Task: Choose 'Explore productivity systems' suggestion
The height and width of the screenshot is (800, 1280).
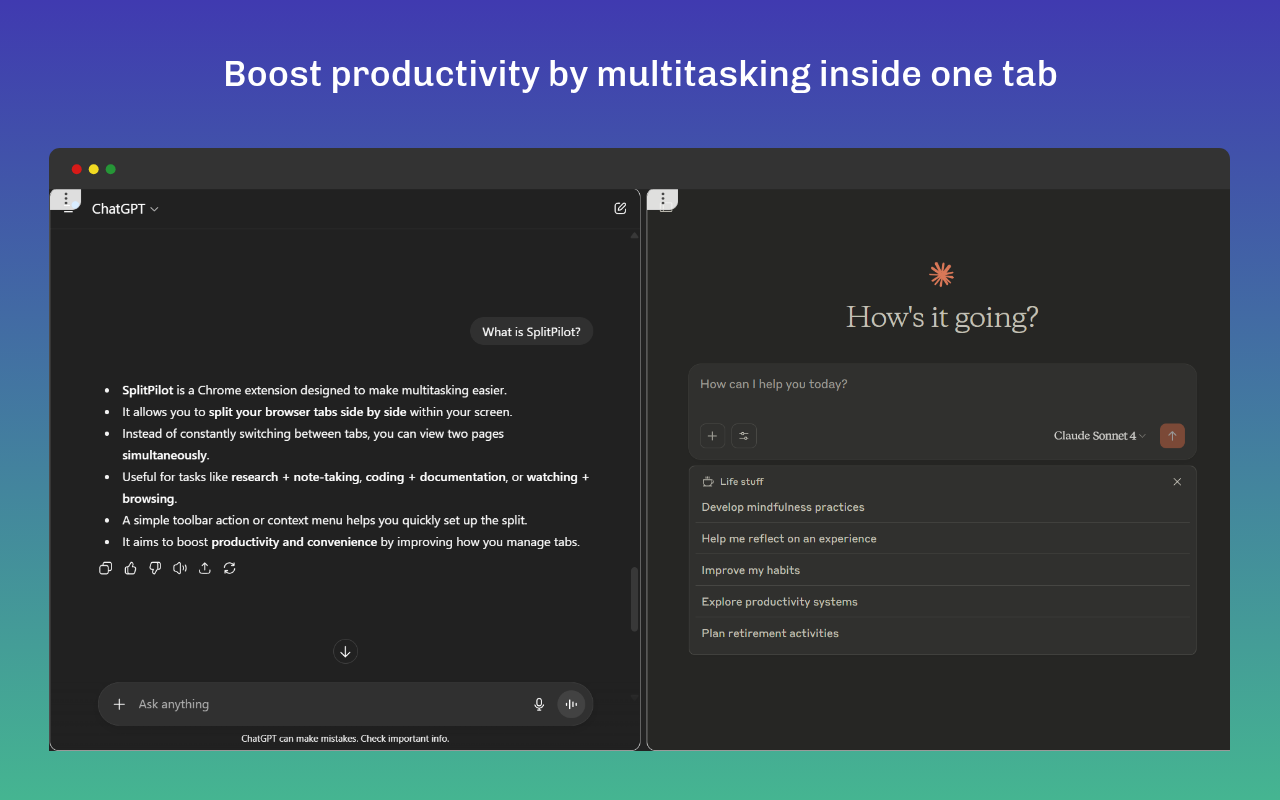Action: (779, 602)
